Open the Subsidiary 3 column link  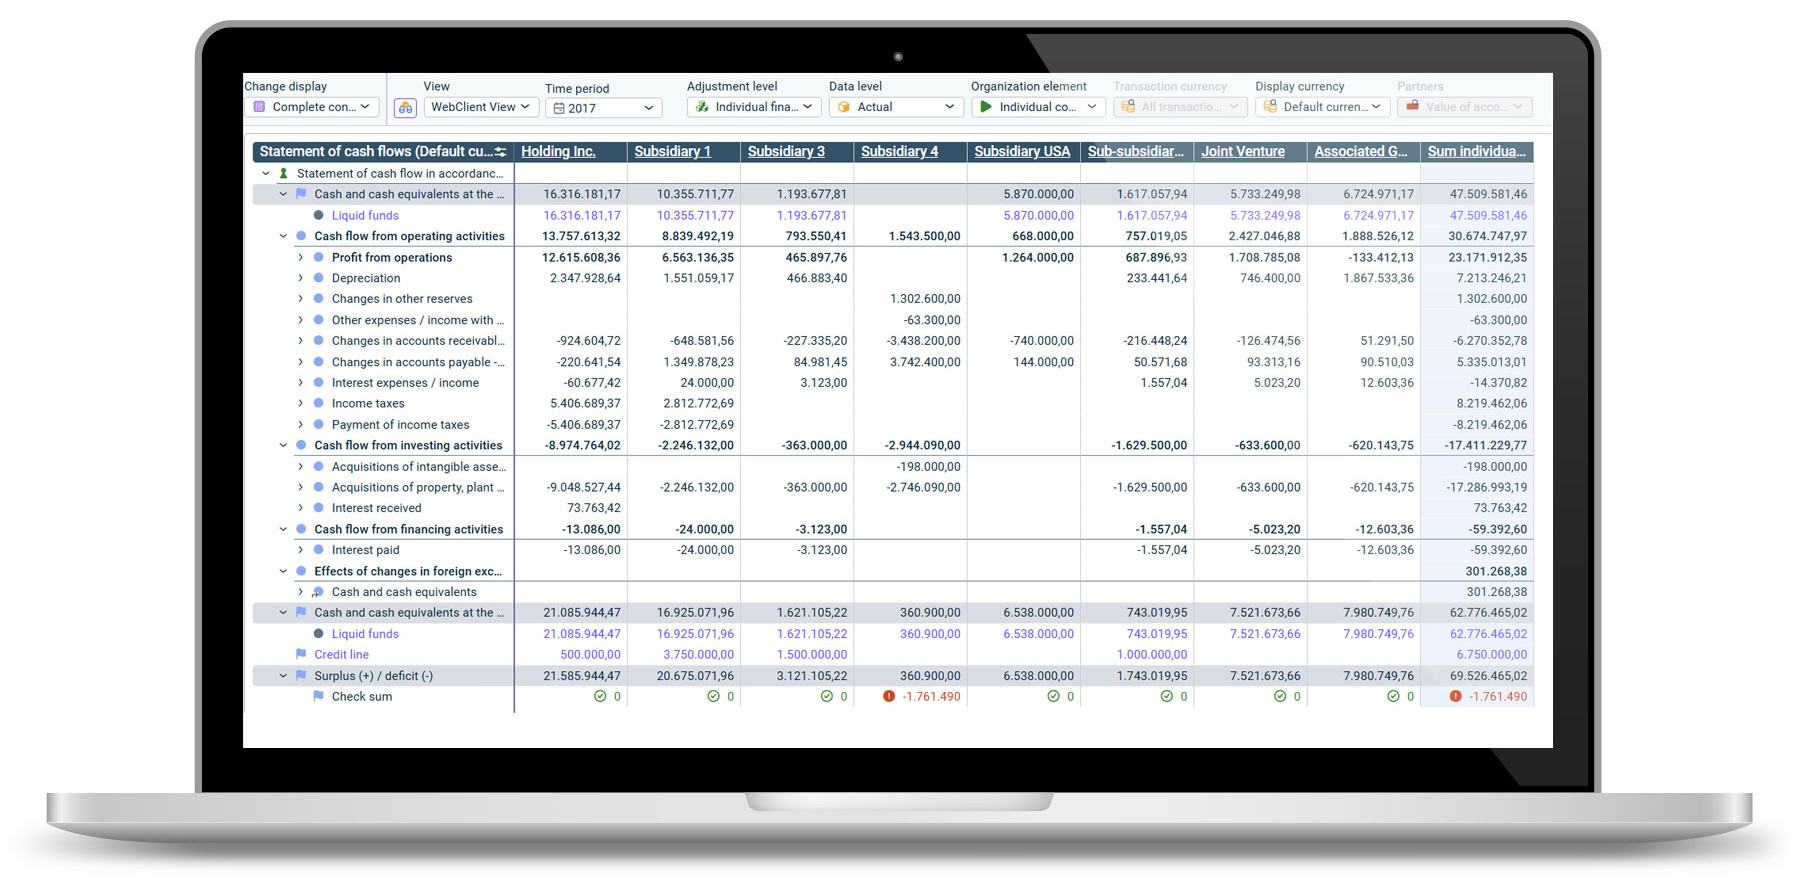point(786,152)
